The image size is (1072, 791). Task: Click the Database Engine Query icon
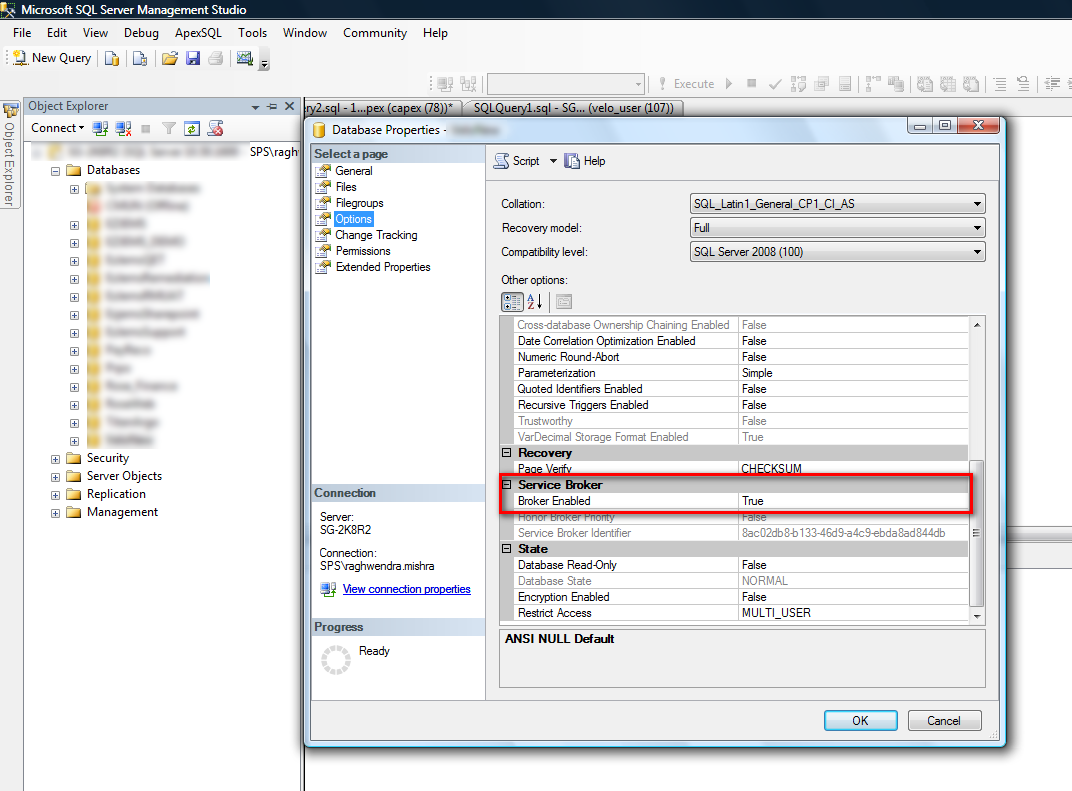click(x=112, y=59)
